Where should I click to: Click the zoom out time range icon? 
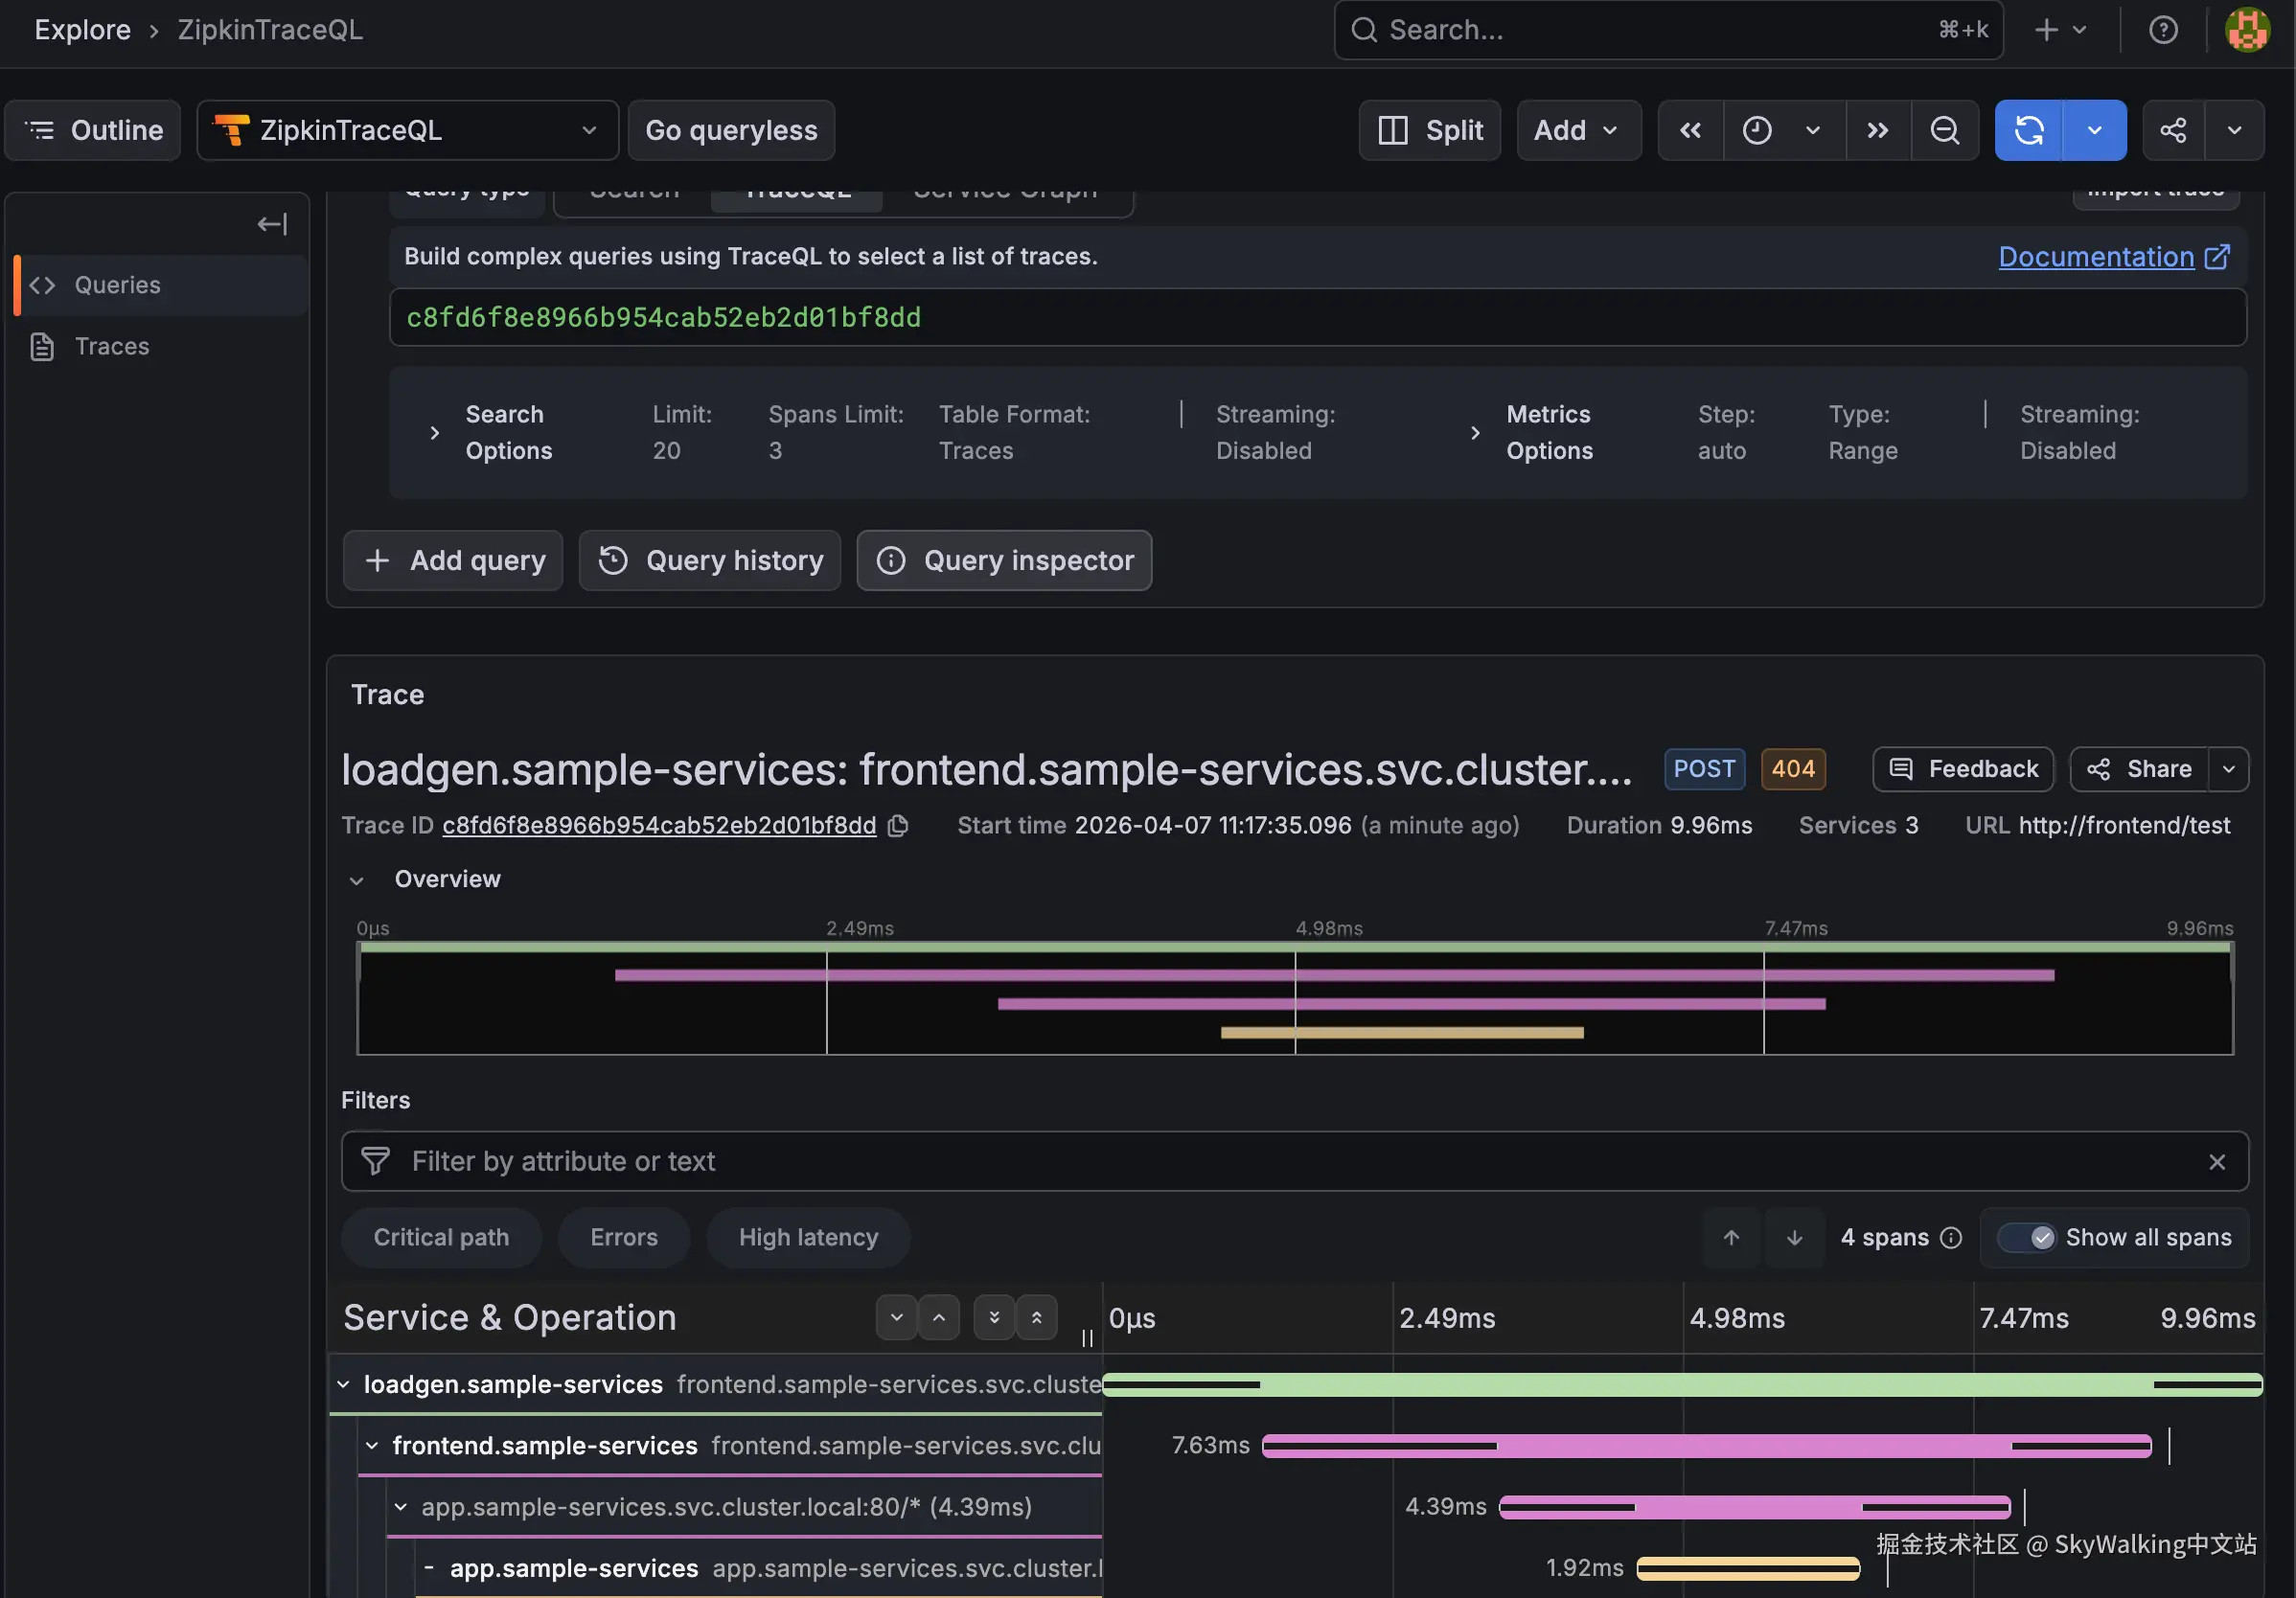pyautogui.click(x=1944, y=130)
